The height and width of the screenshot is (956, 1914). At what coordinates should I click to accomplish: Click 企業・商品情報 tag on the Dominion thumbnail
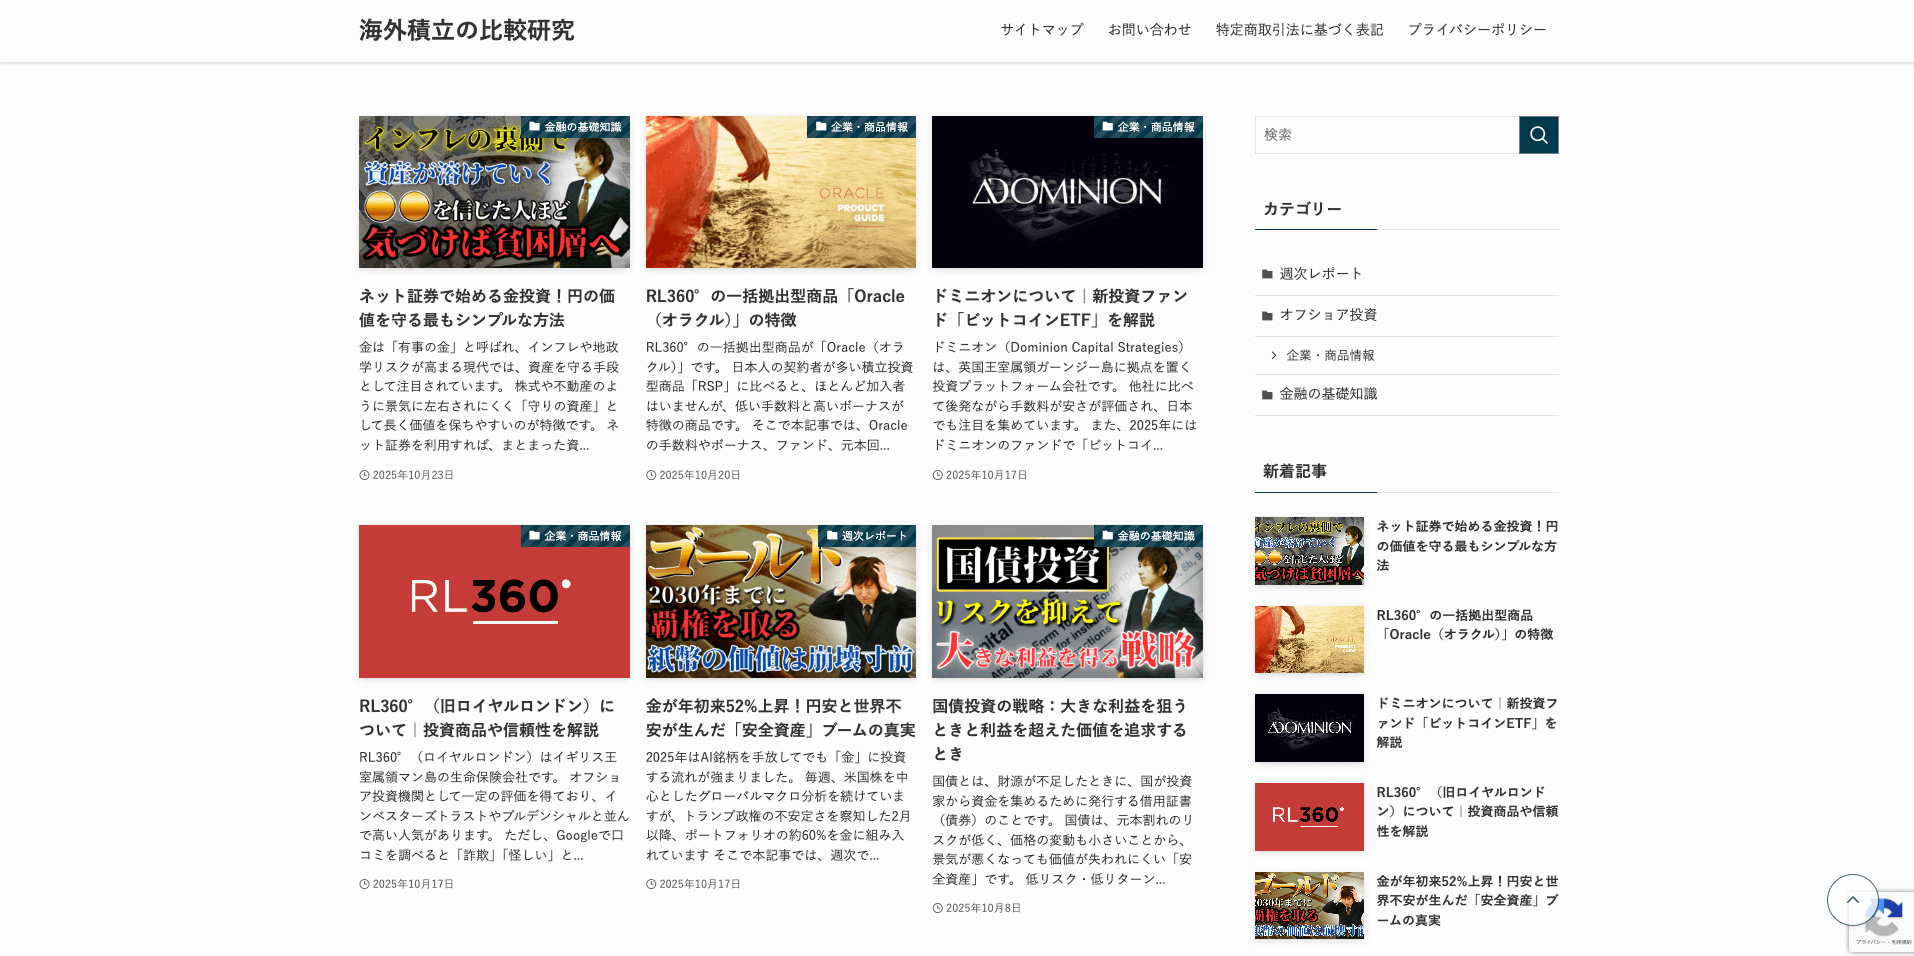click(1149, 127)
